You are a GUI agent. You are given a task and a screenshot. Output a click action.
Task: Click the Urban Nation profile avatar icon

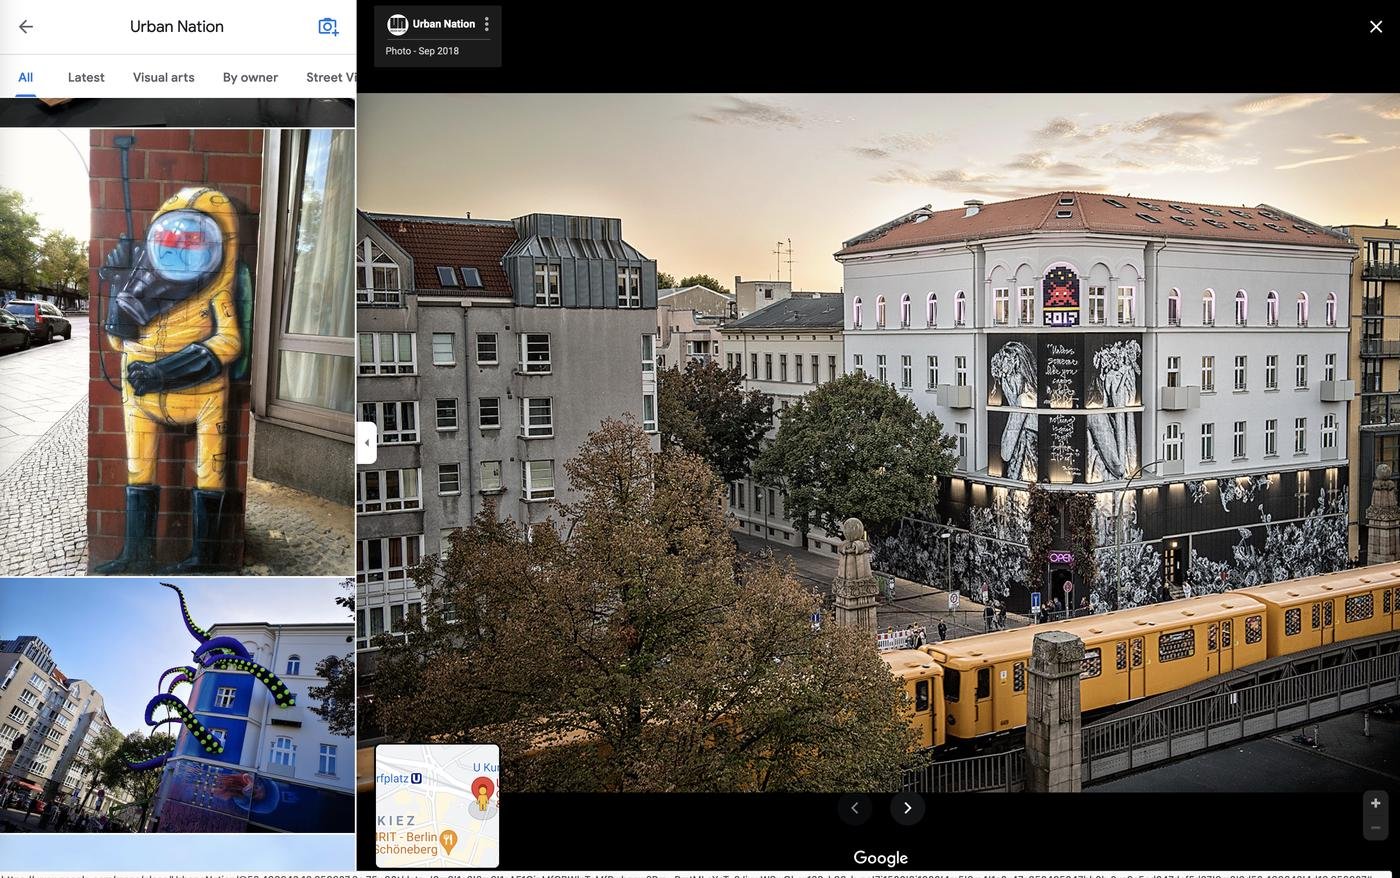click(397, 24)
